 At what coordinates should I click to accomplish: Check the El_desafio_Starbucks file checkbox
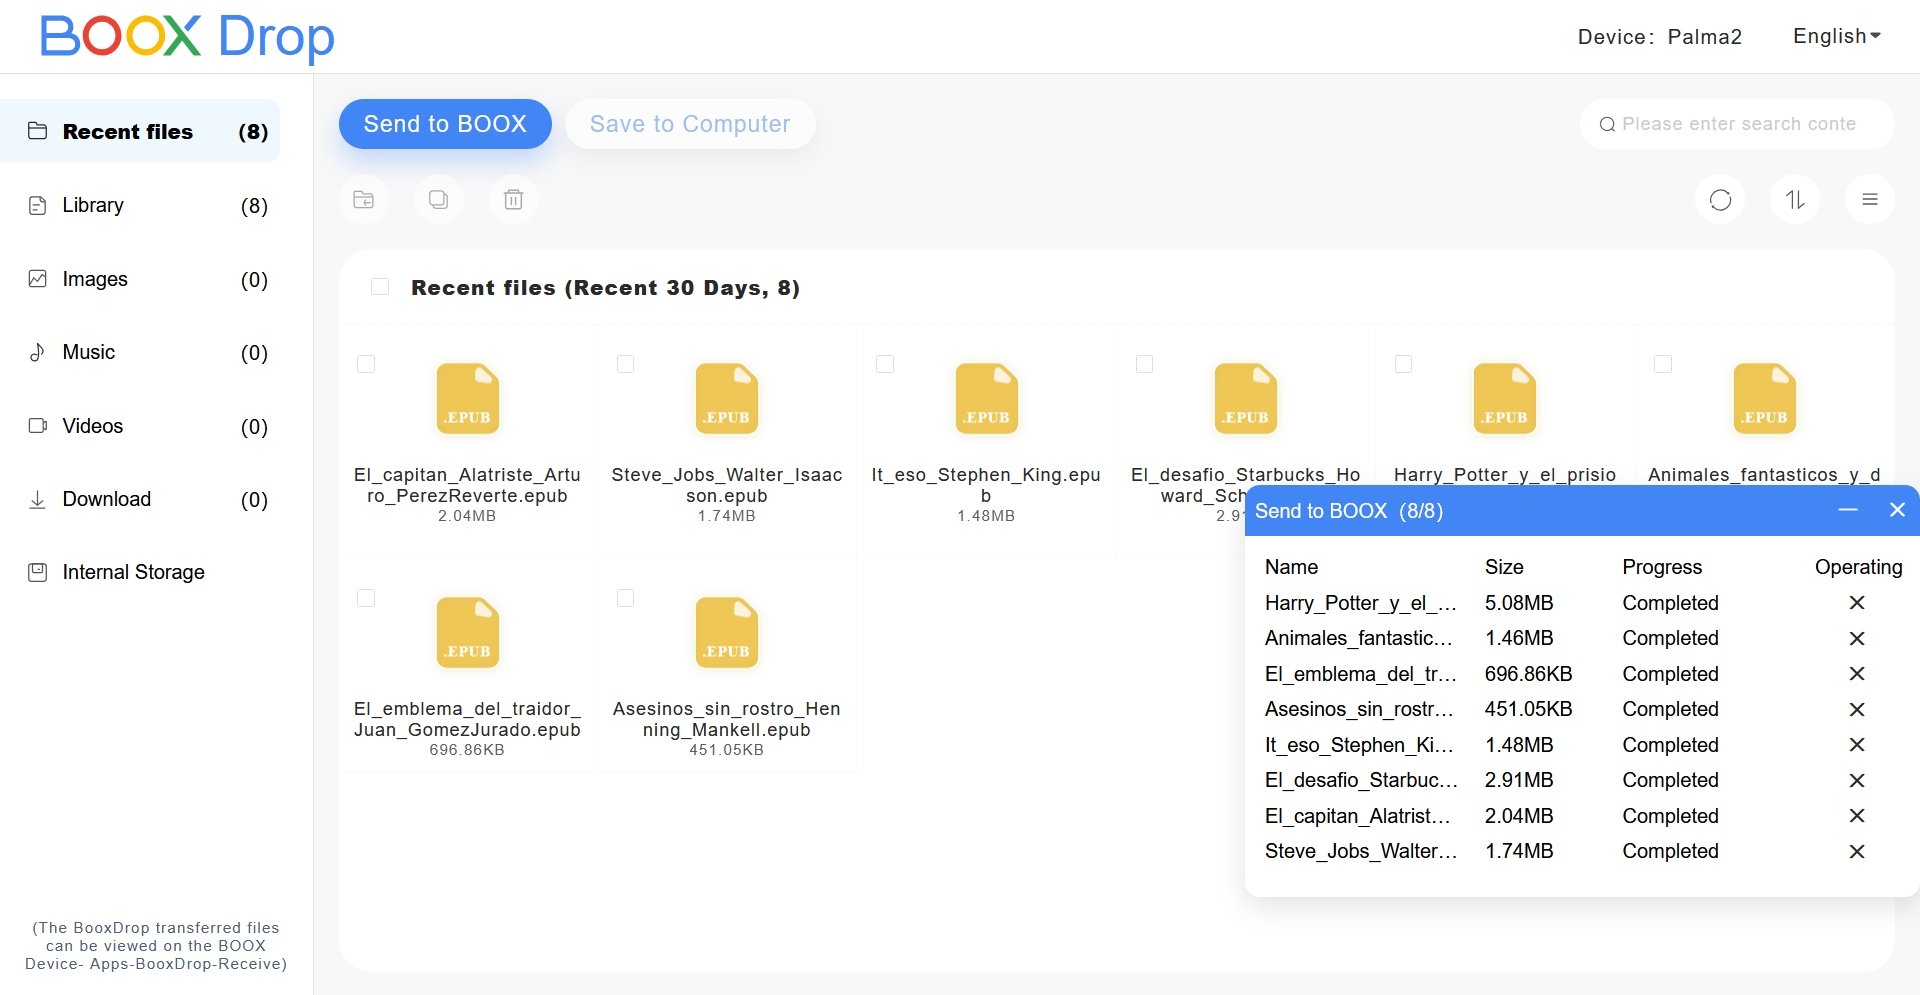(1145, 364)
